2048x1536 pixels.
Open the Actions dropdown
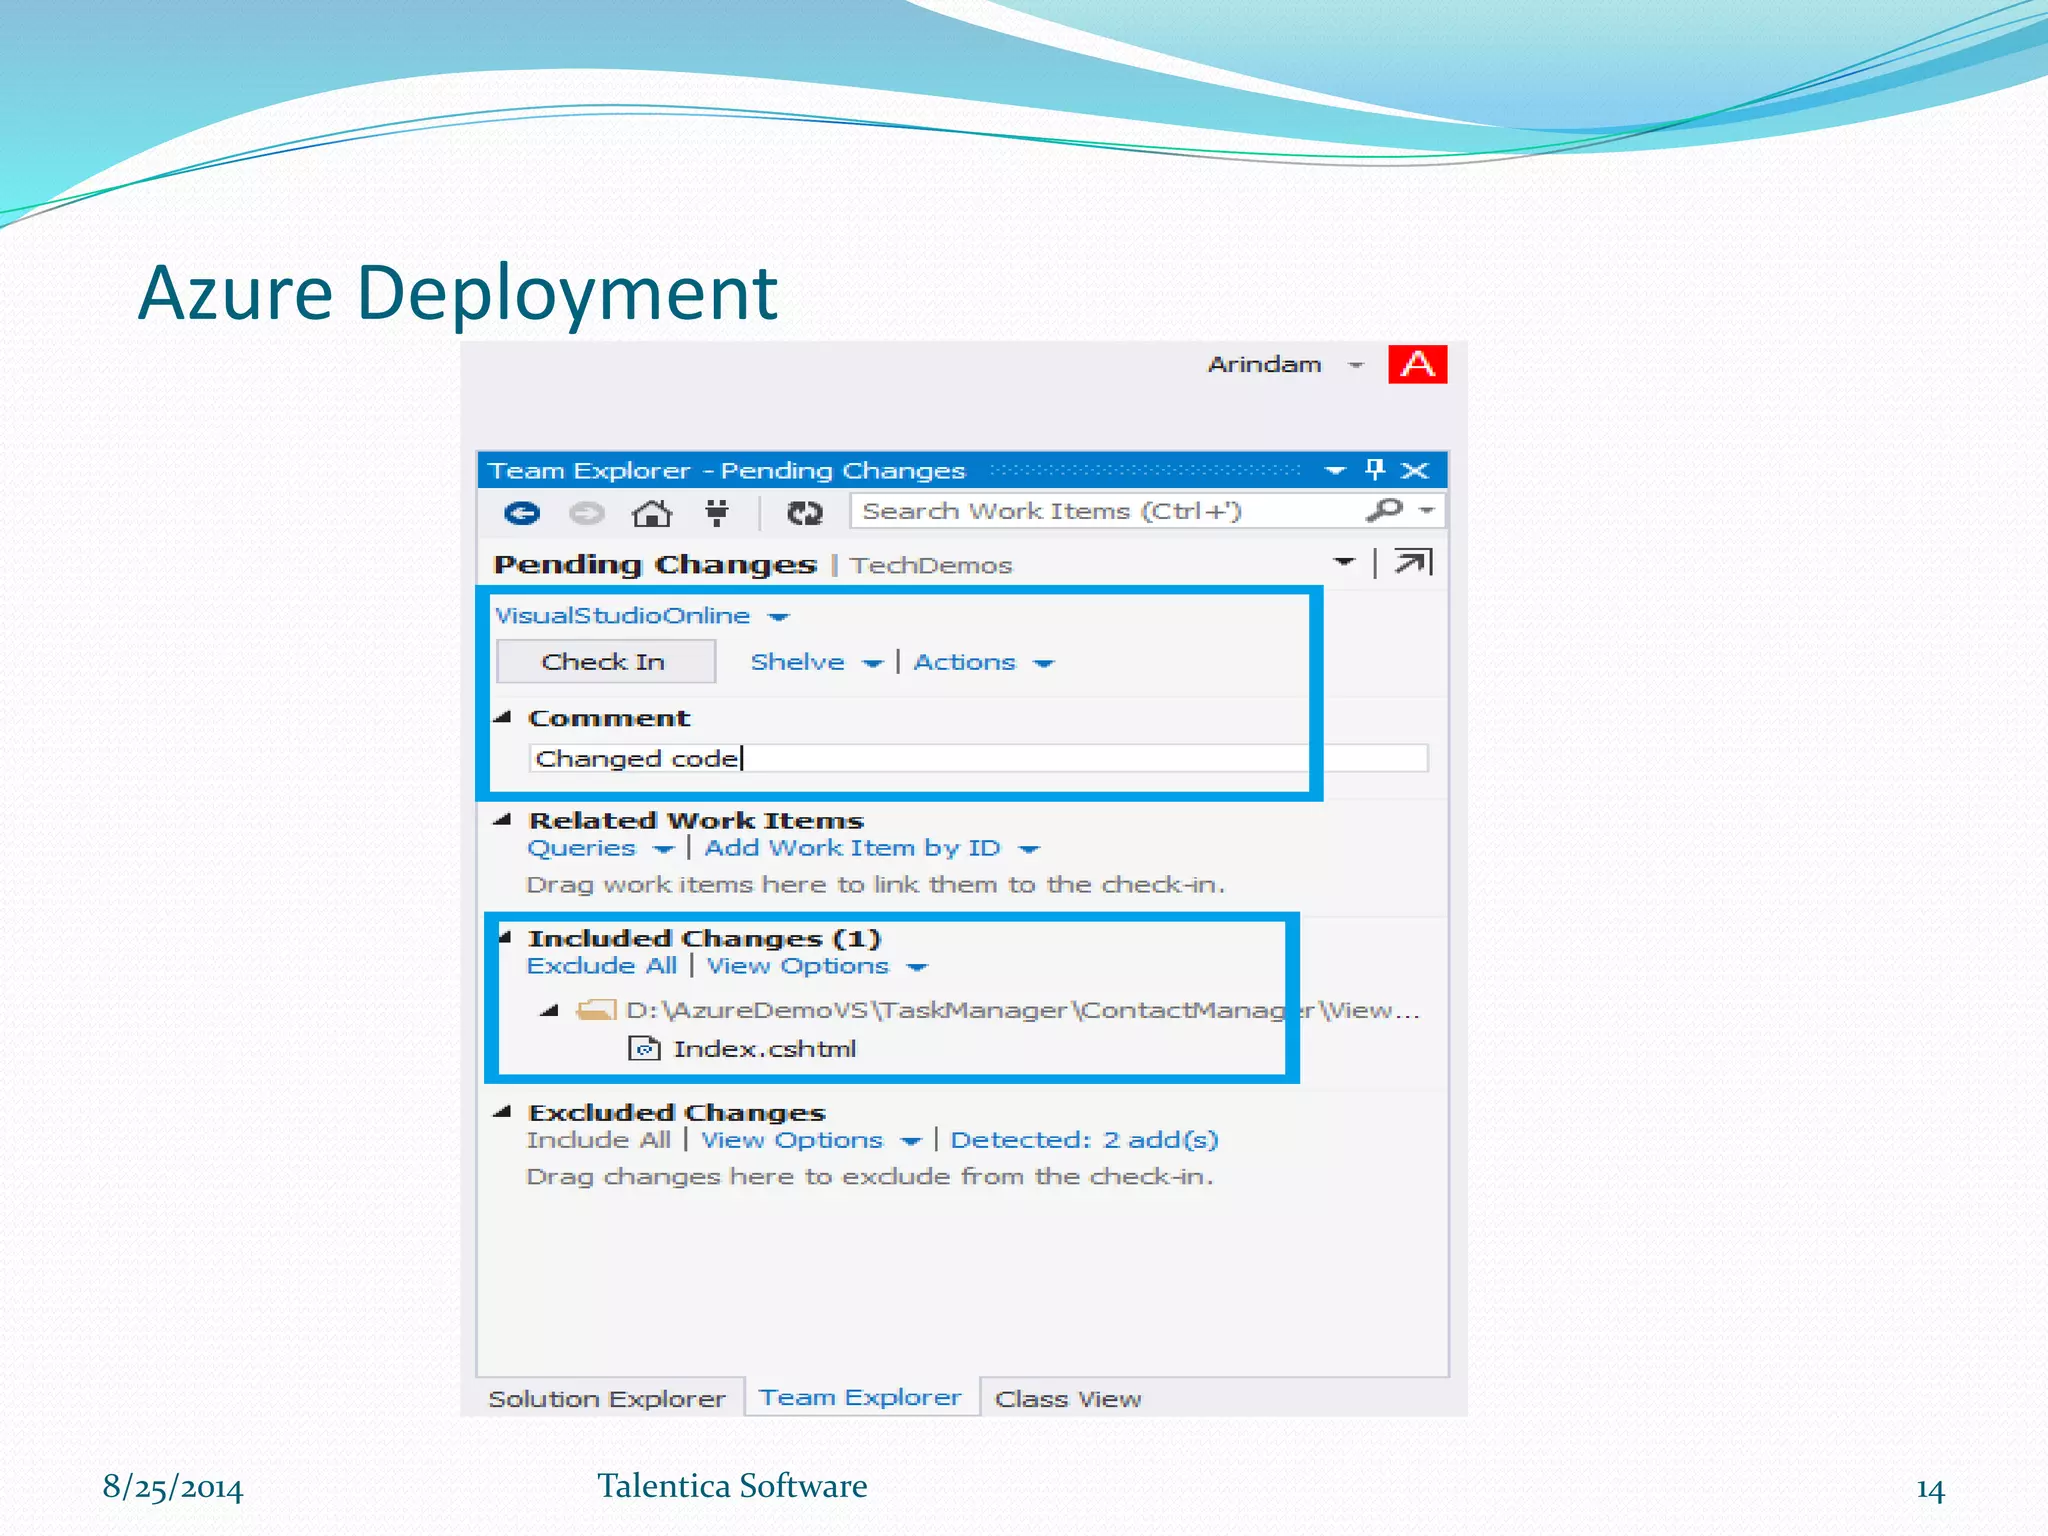point(1043,664)
